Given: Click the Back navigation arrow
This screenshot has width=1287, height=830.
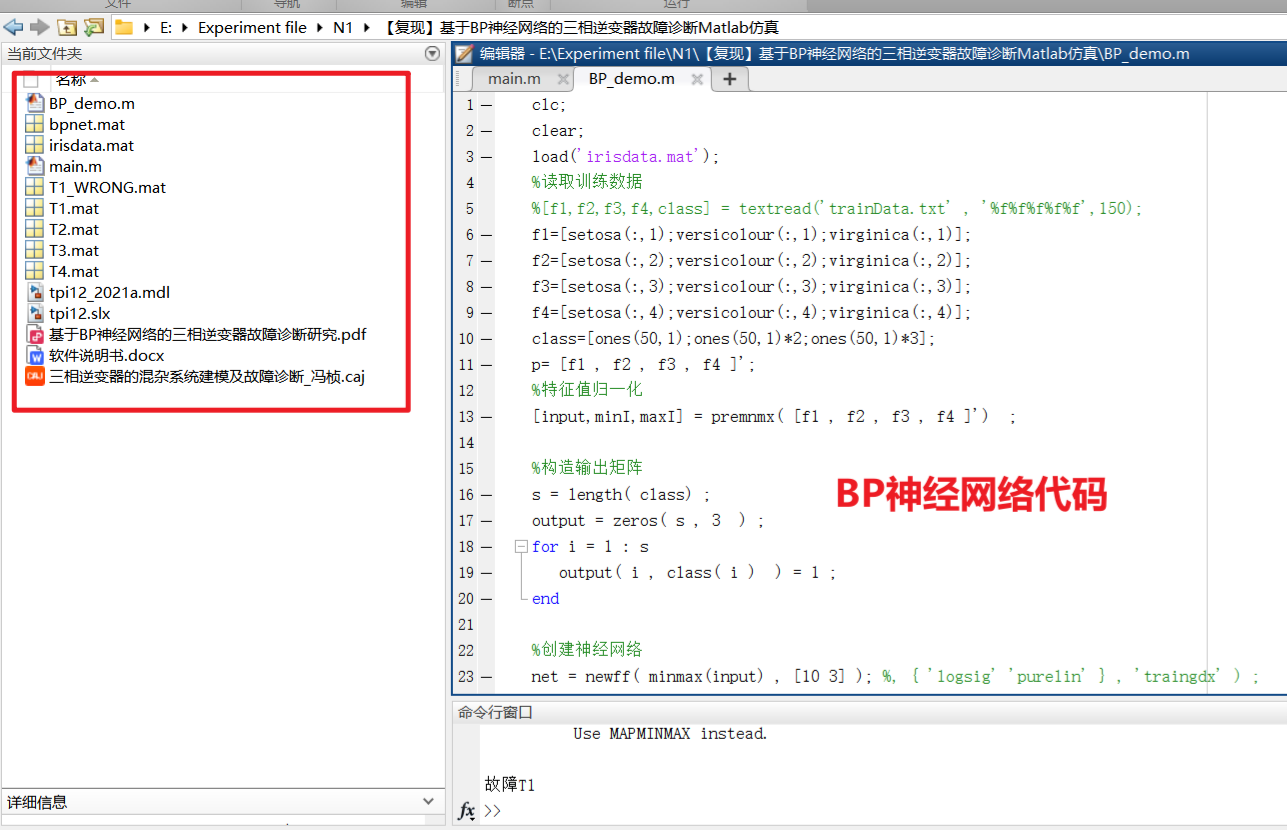Looking at the screenshot, I should point(13,27).
